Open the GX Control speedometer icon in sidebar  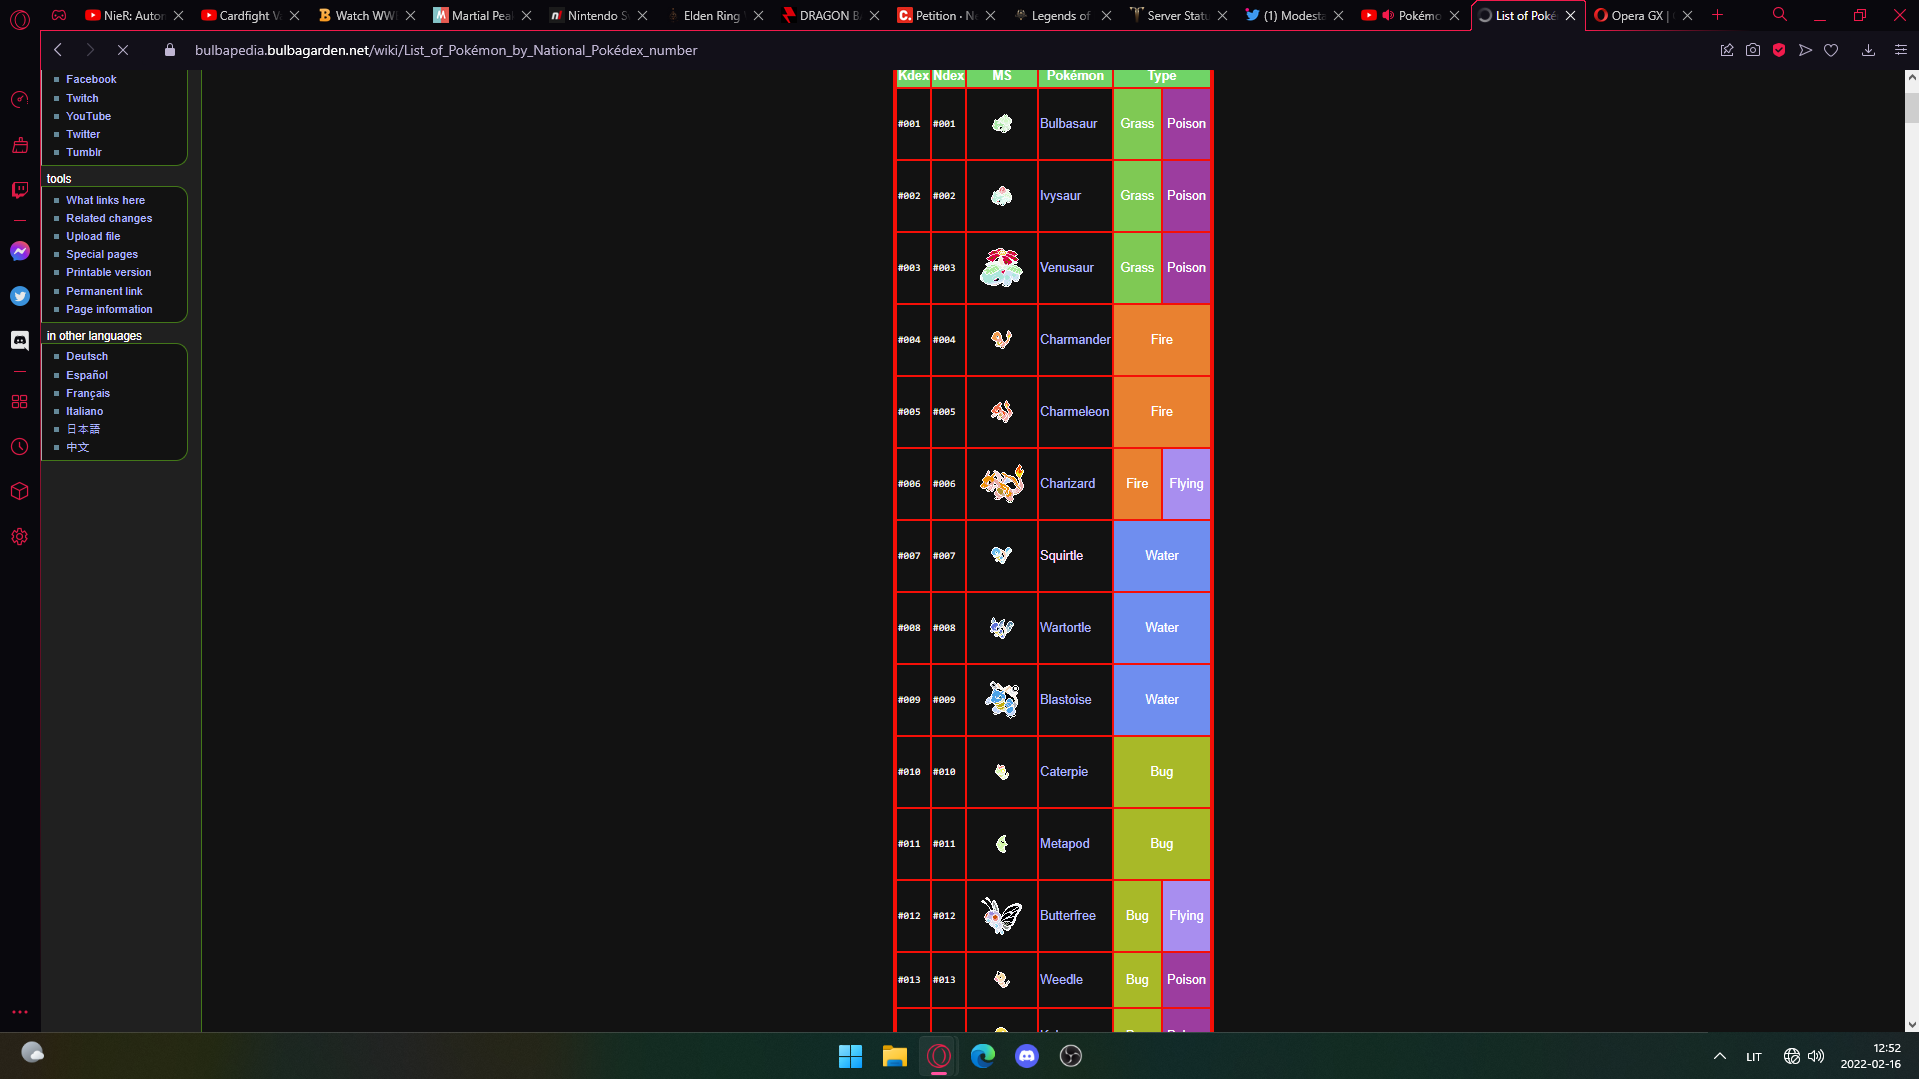click(19, 99)
